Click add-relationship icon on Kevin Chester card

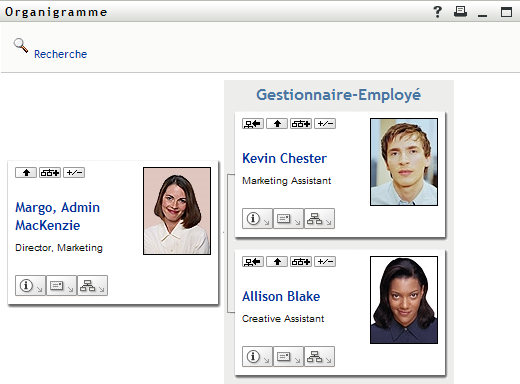pyautogui.click(x=301, y=124)
